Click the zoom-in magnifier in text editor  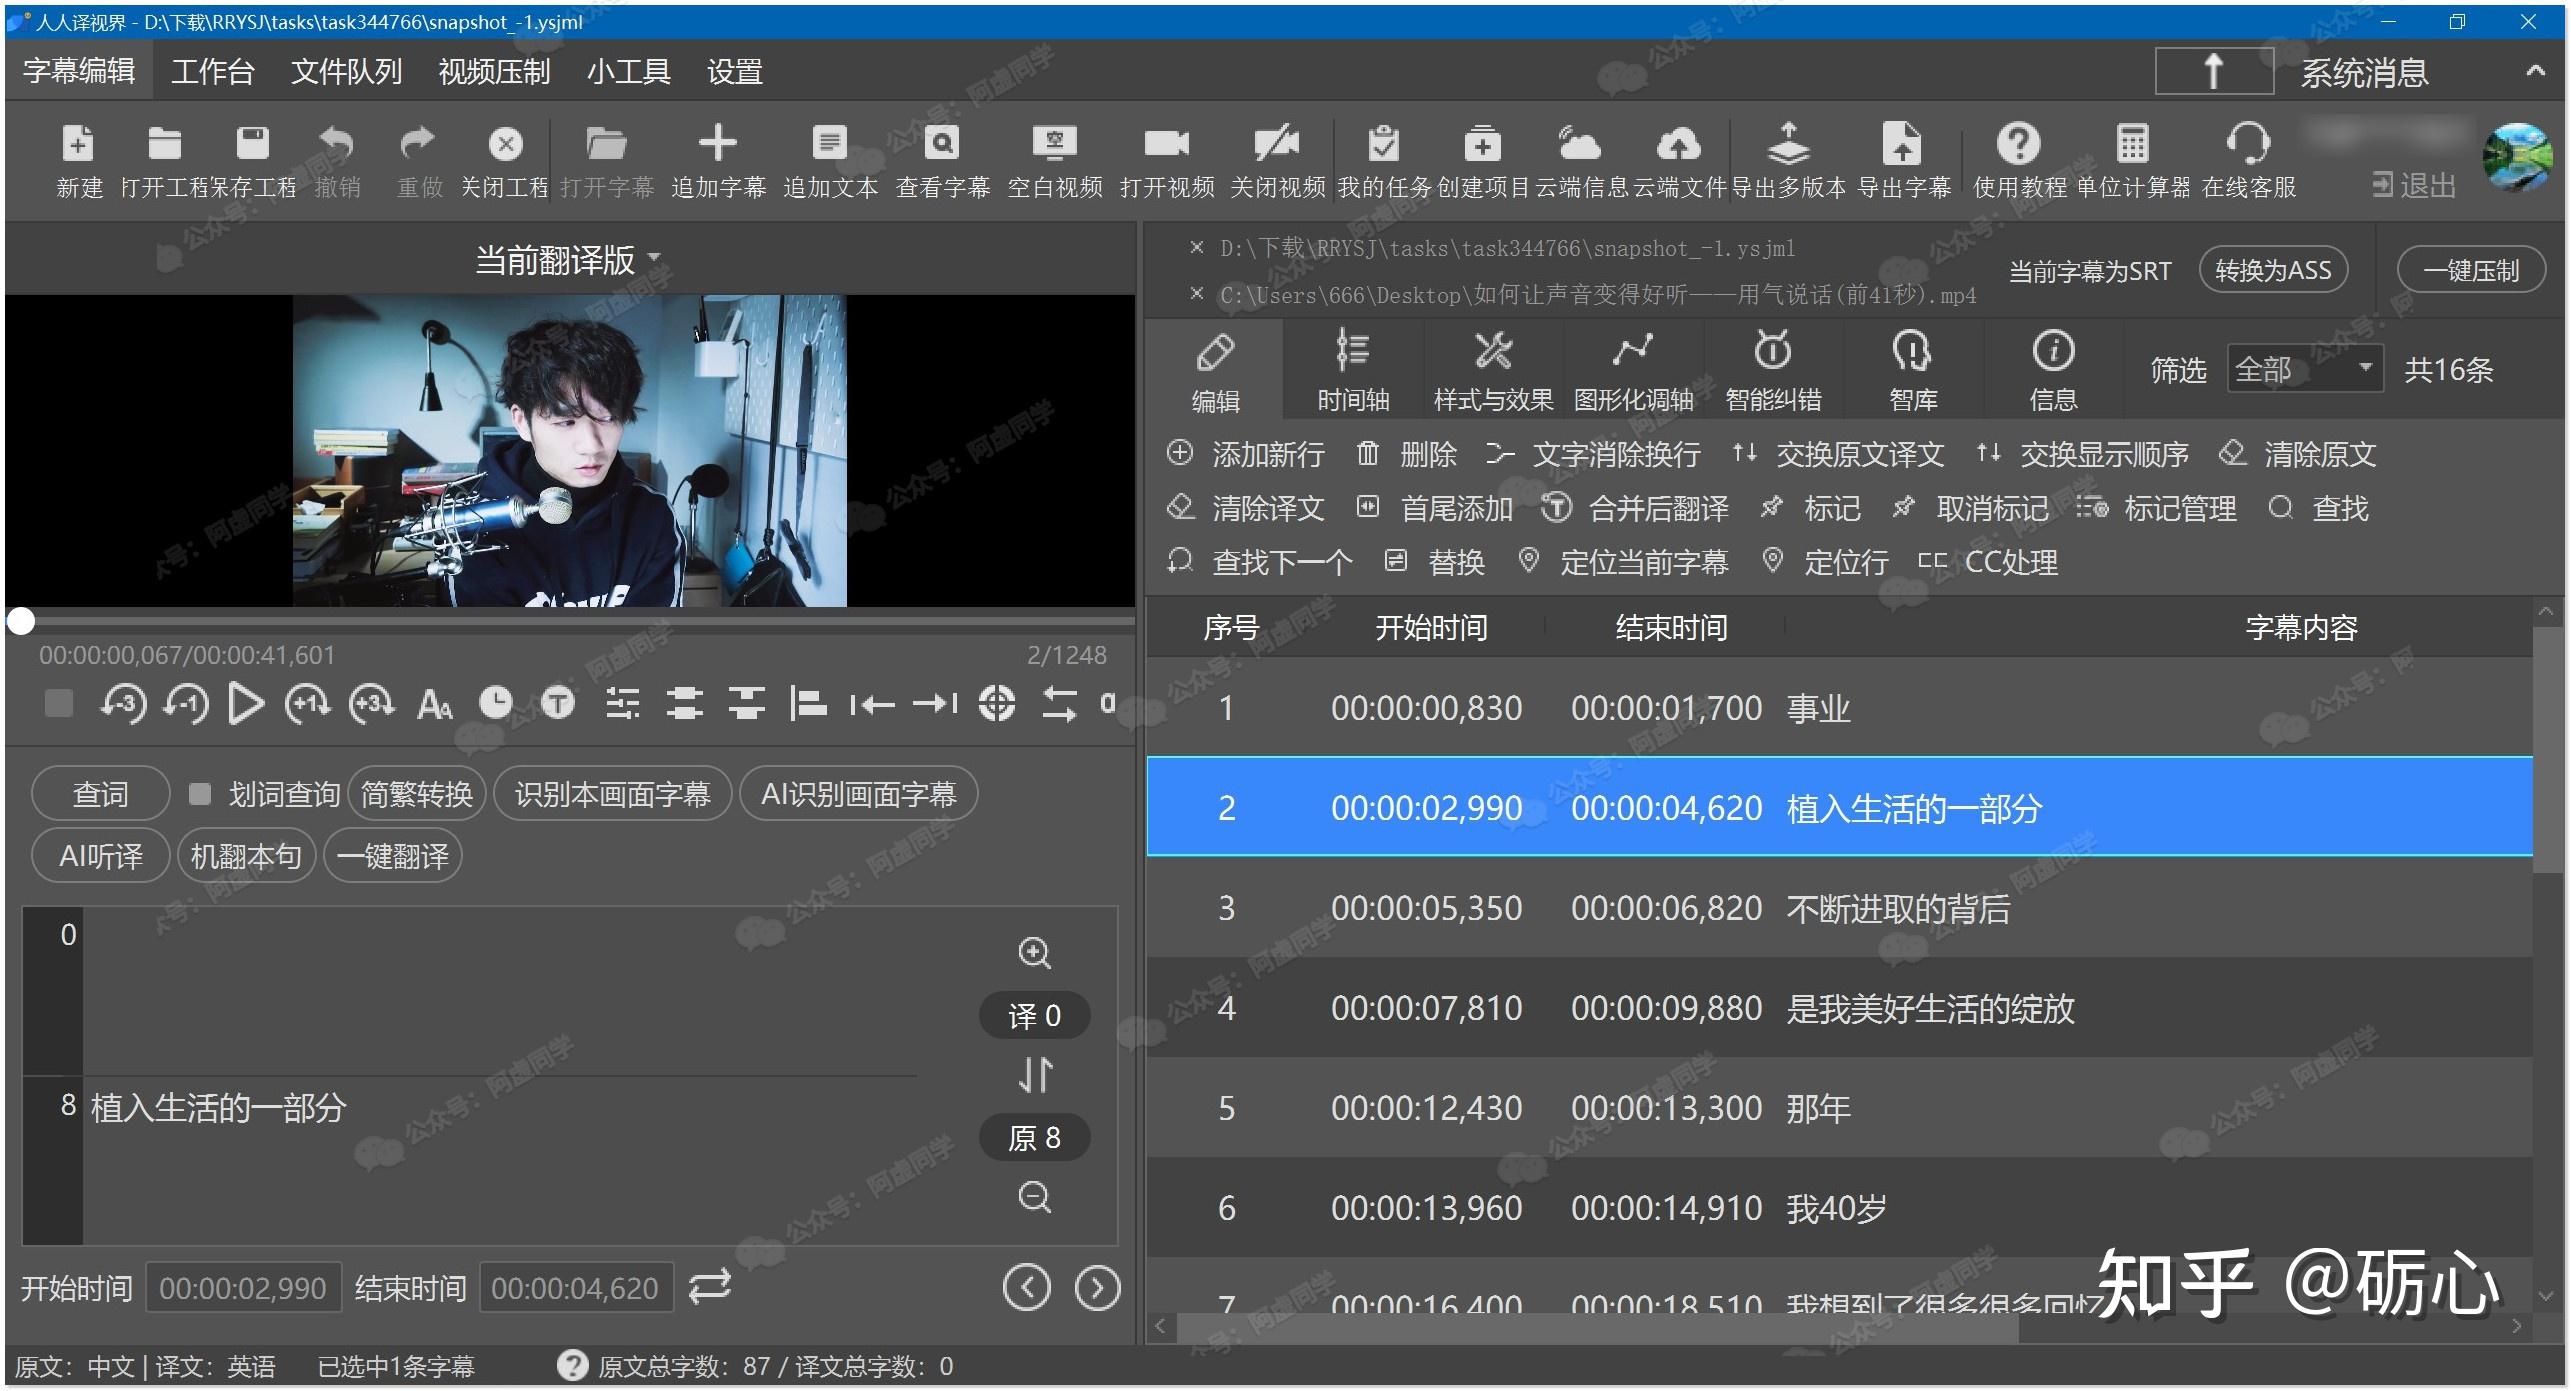(x=1034, y=953)
